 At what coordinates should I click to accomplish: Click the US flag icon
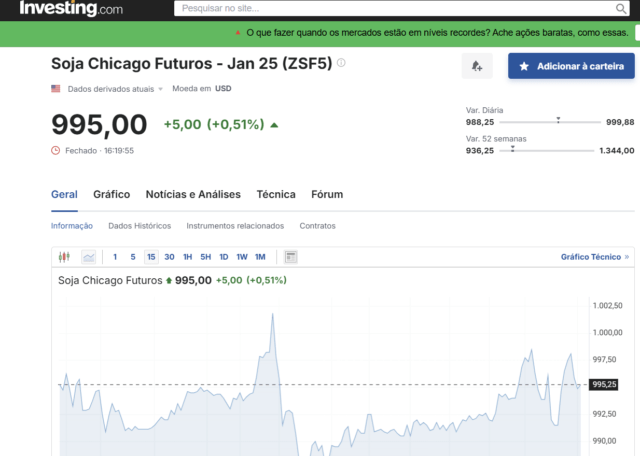click(56, 89)
